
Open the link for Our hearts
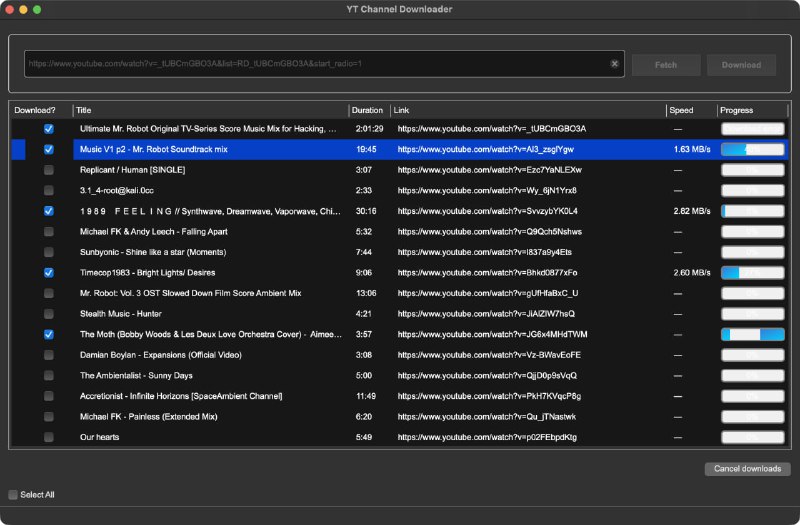click(x=487, y=437)
